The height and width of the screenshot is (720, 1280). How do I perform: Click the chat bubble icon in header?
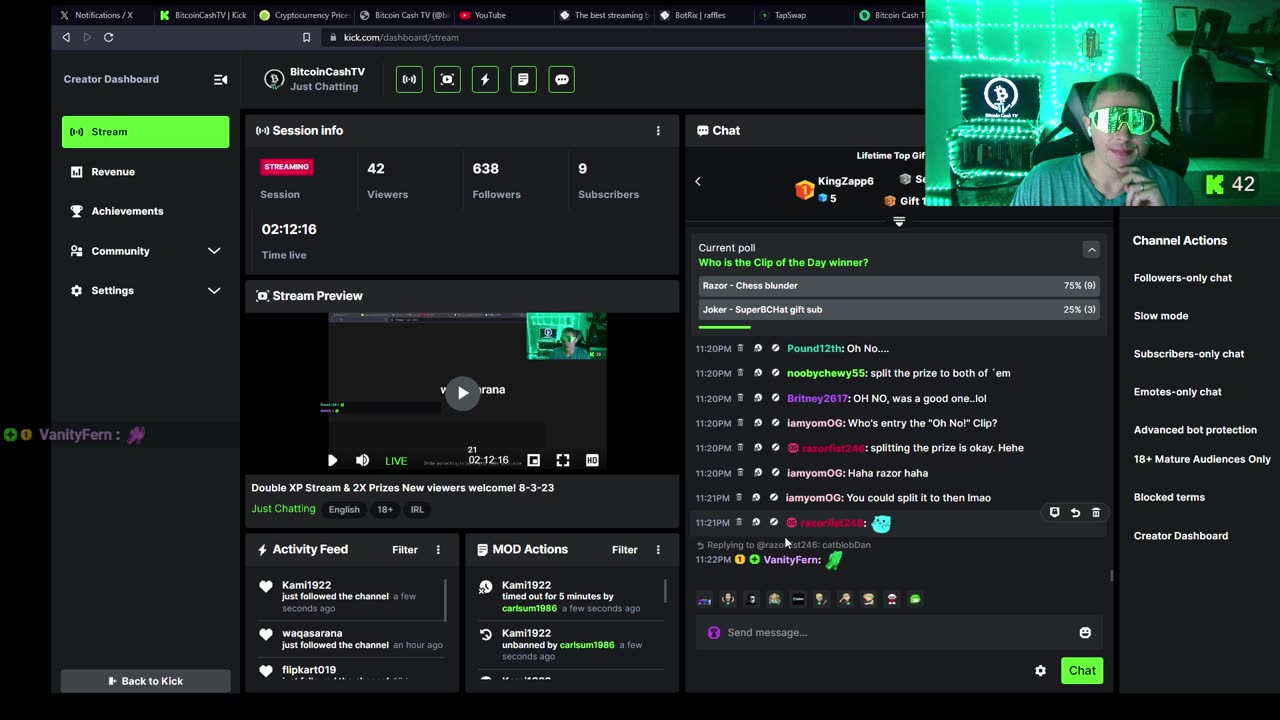point(562,79)
